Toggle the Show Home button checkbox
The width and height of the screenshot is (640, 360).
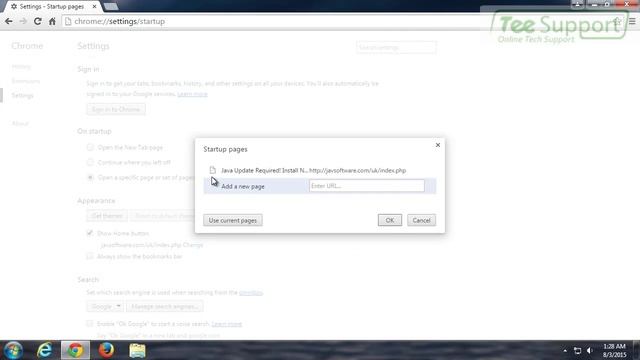pos(90,233)
